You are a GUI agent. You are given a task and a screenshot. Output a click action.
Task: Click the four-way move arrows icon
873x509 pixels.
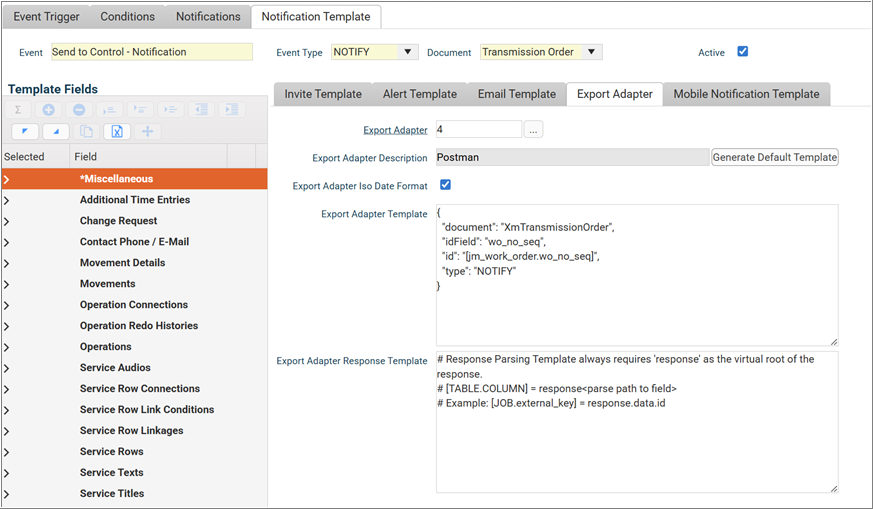coord(148,131)
